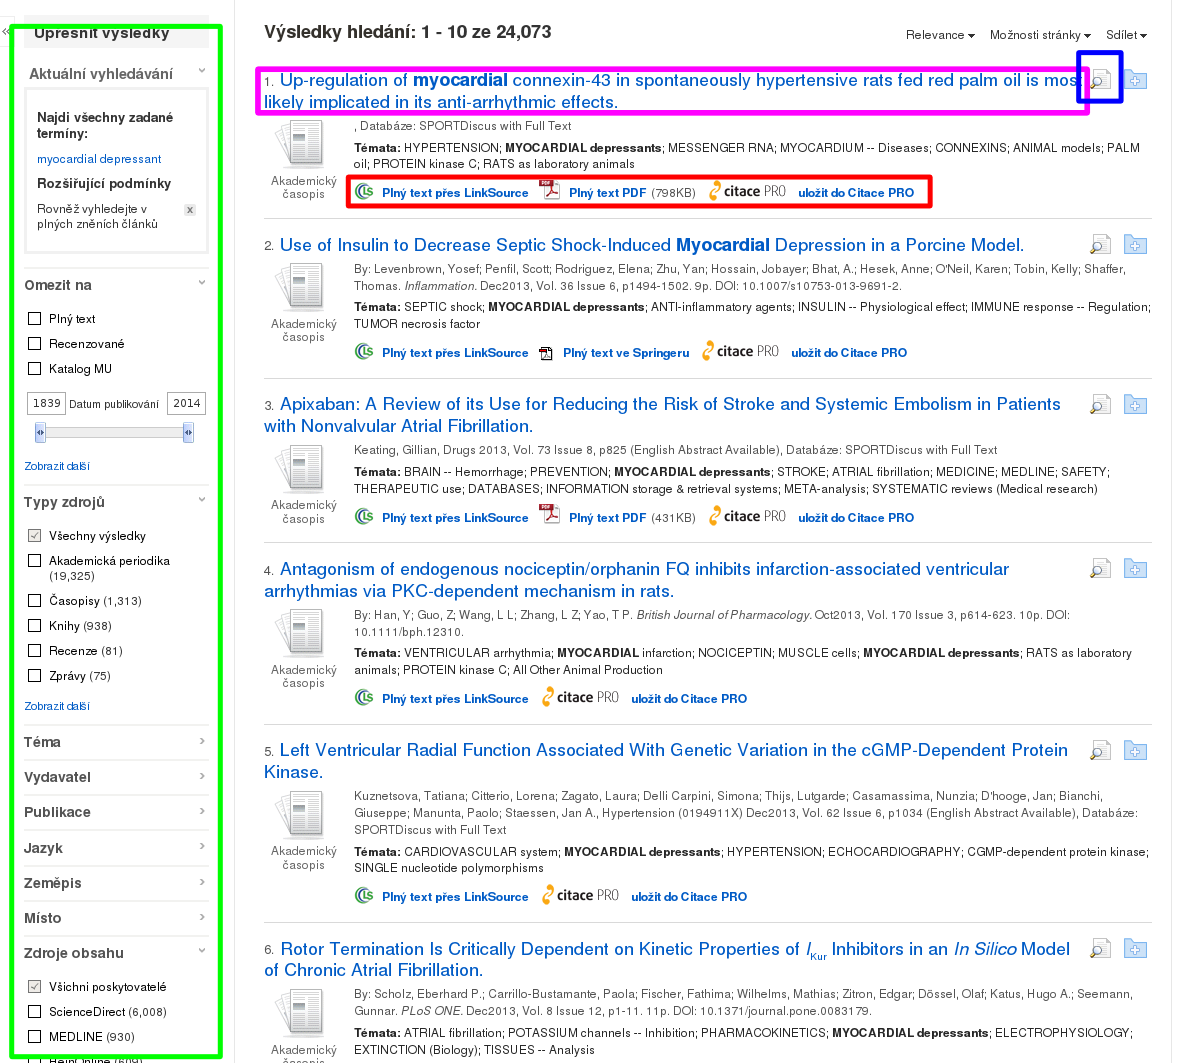
Task: Open 'myocardial depressant' search term link
Action: pos(99,159)
